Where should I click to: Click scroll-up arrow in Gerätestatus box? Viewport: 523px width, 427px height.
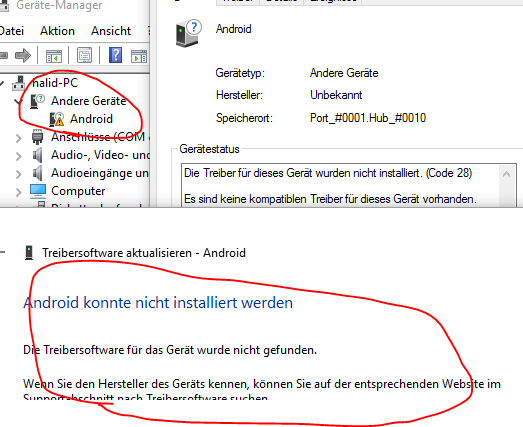(x=506, y=174)
